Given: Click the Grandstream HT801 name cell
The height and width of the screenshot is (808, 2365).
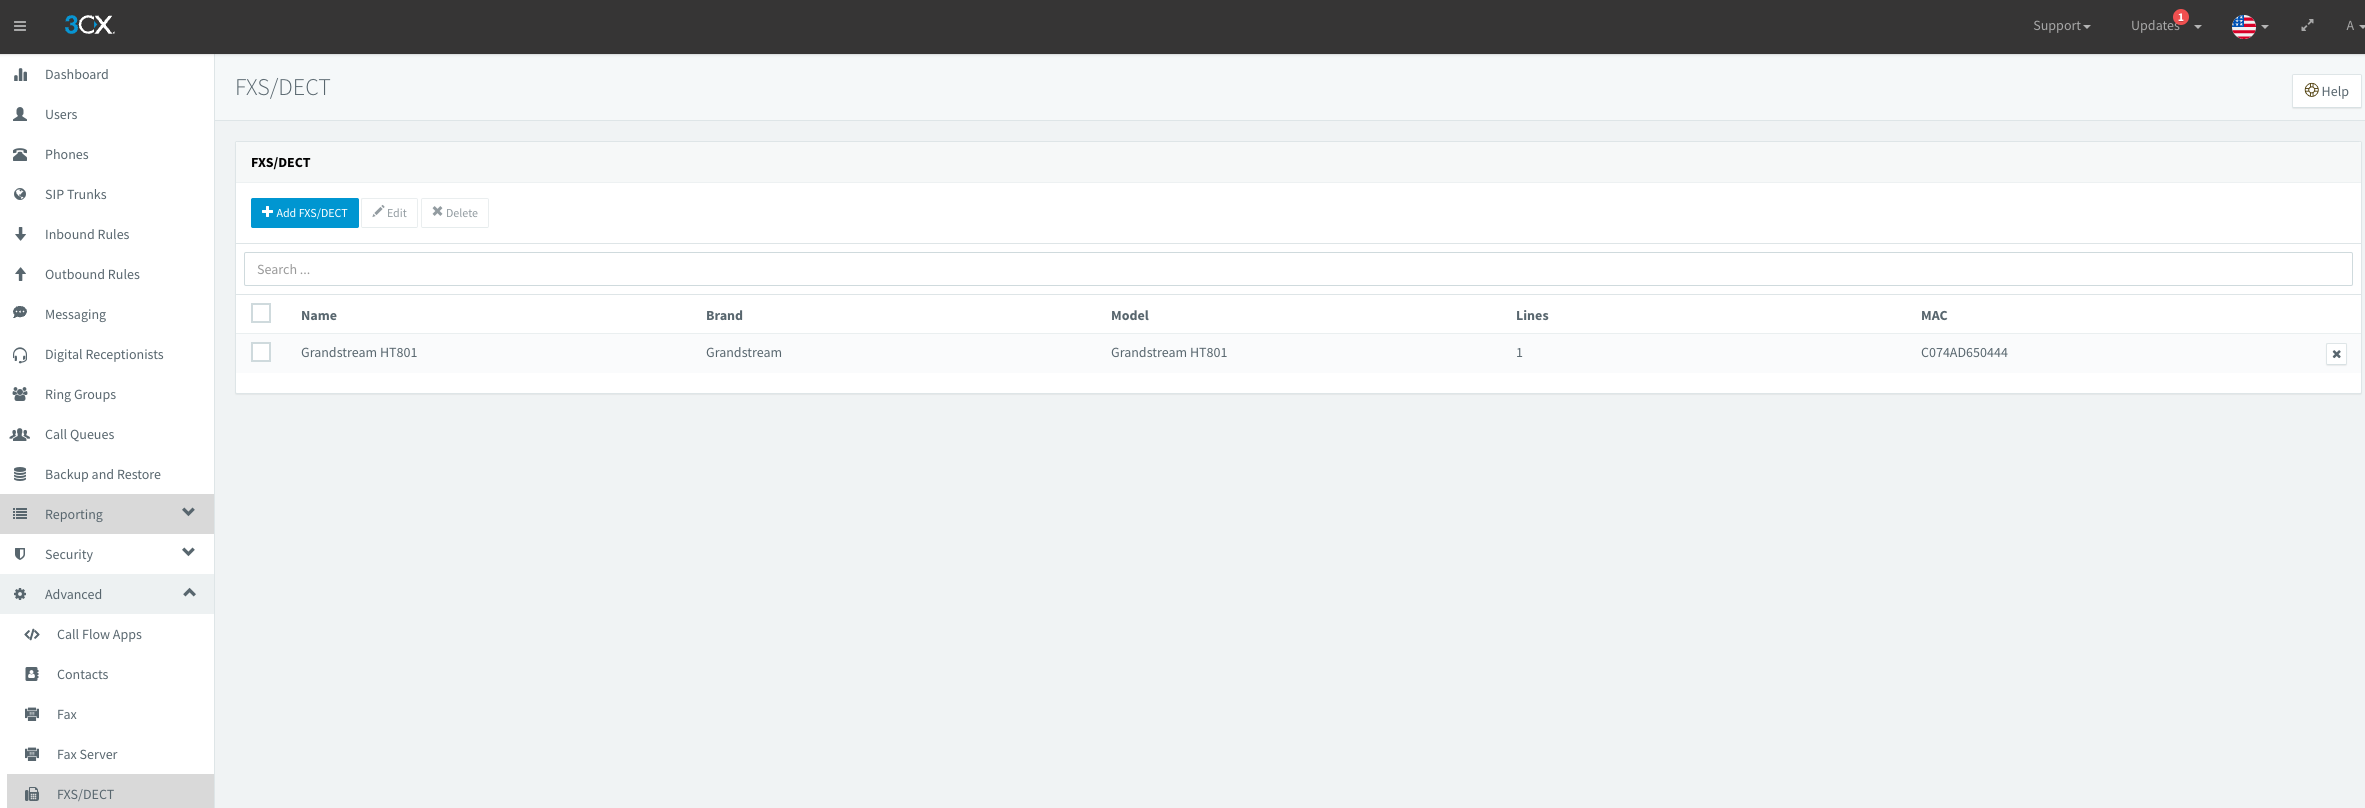Looking at the screenshot, I should coord(359,352).
